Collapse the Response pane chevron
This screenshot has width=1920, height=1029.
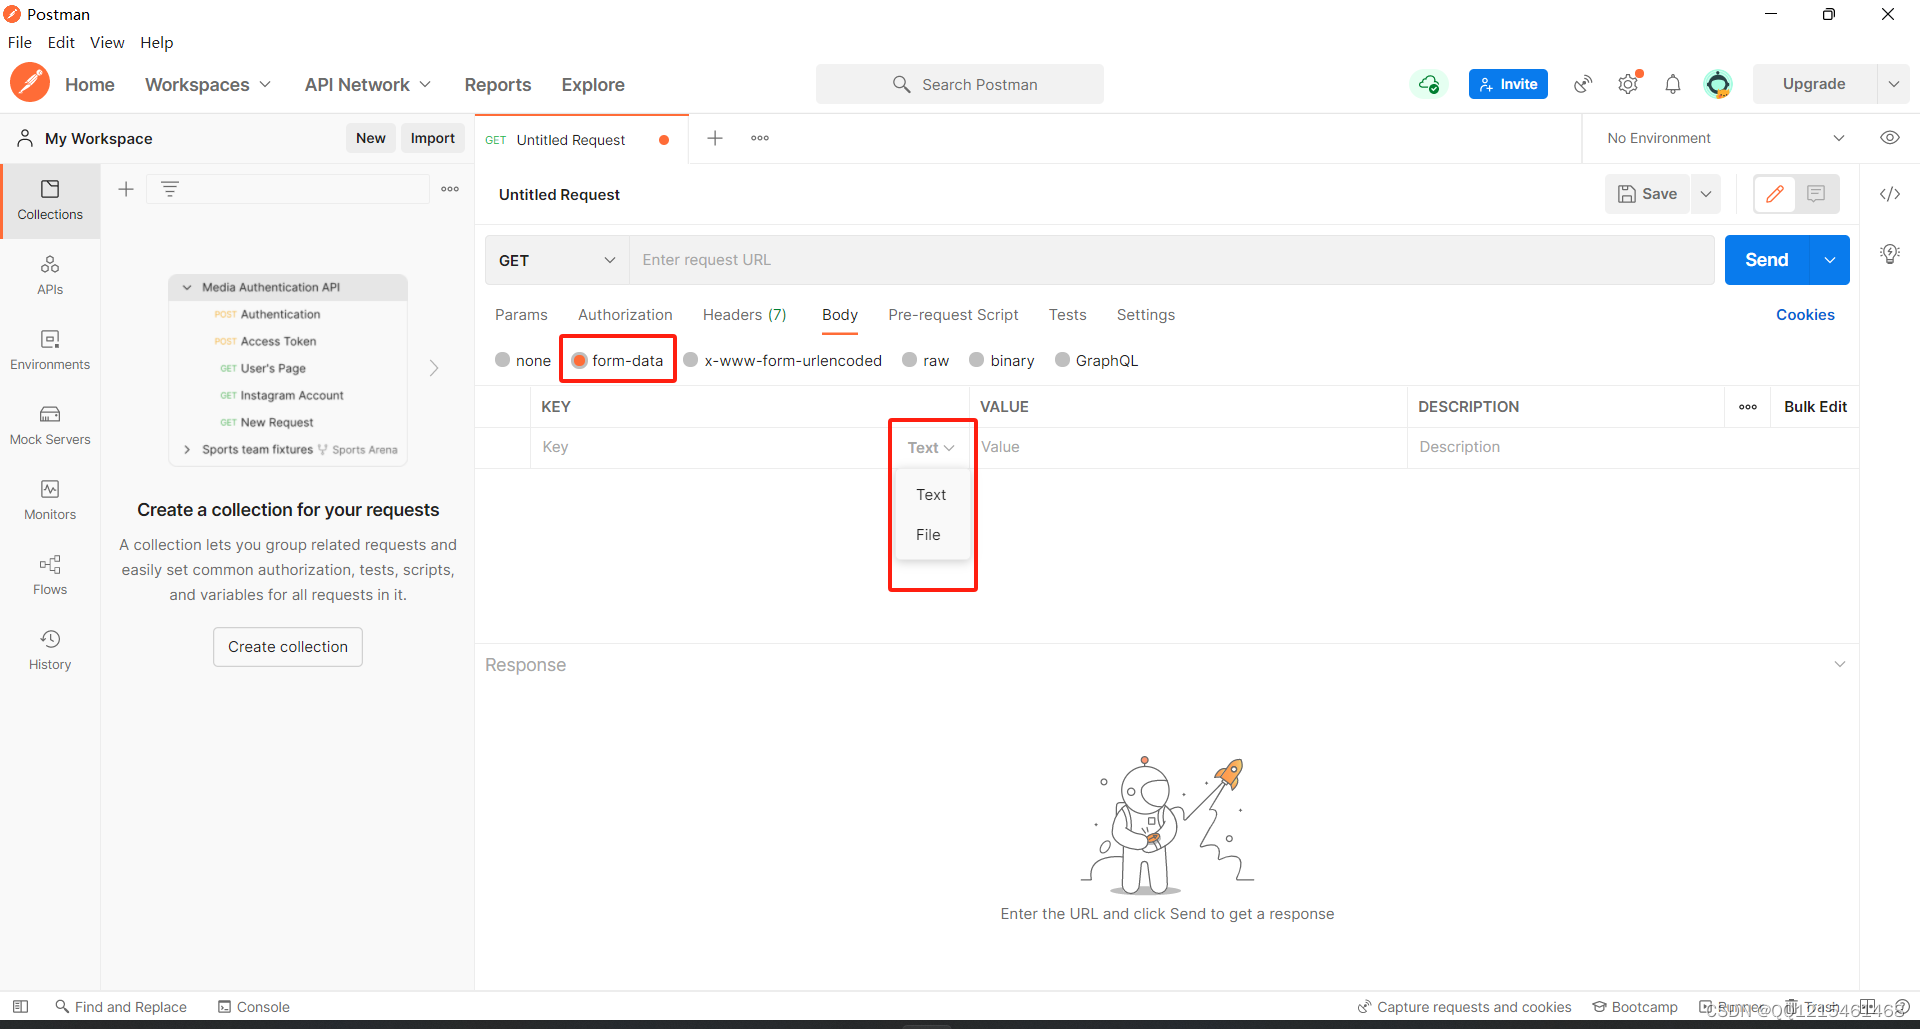(x=1840, y=665)
